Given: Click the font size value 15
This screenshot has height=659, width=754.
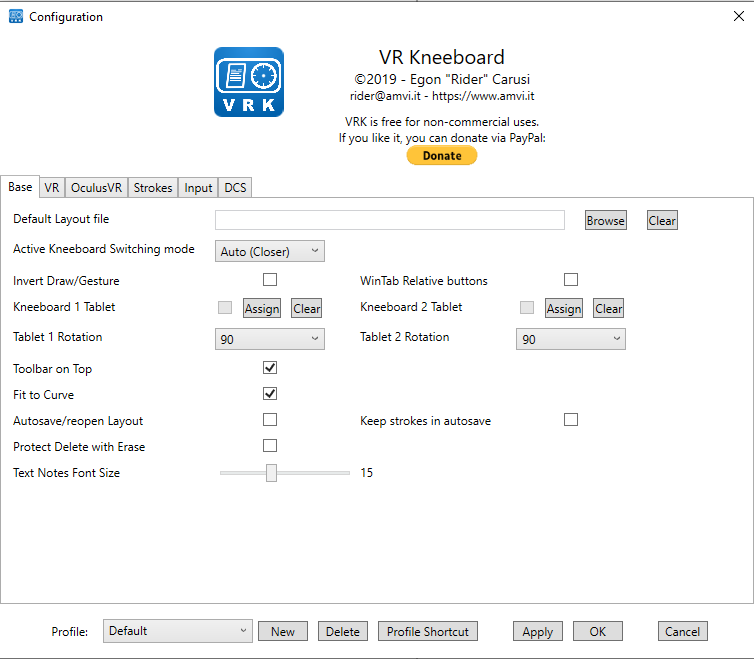Looking at the screenshot, I should [x=366, y=473].
